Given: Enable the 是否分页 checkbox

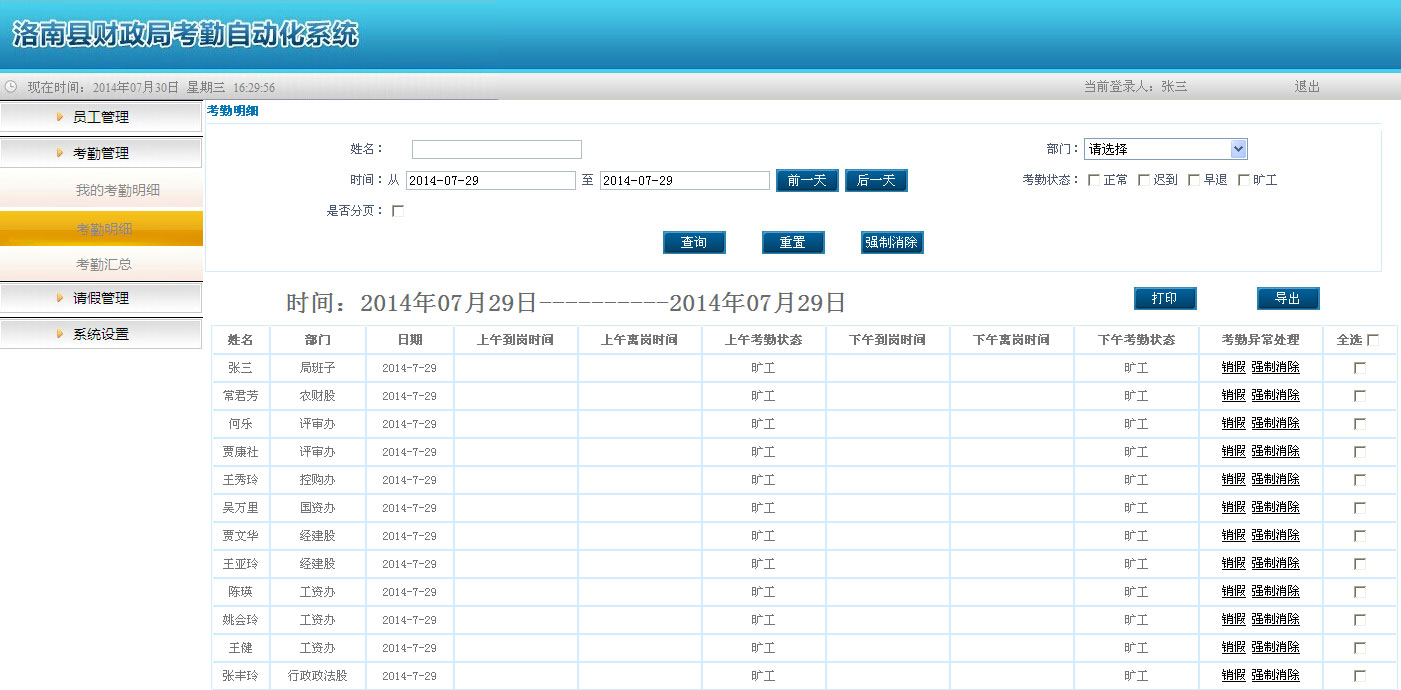Looking at the screenshot, I should click(x=398, y=211).
